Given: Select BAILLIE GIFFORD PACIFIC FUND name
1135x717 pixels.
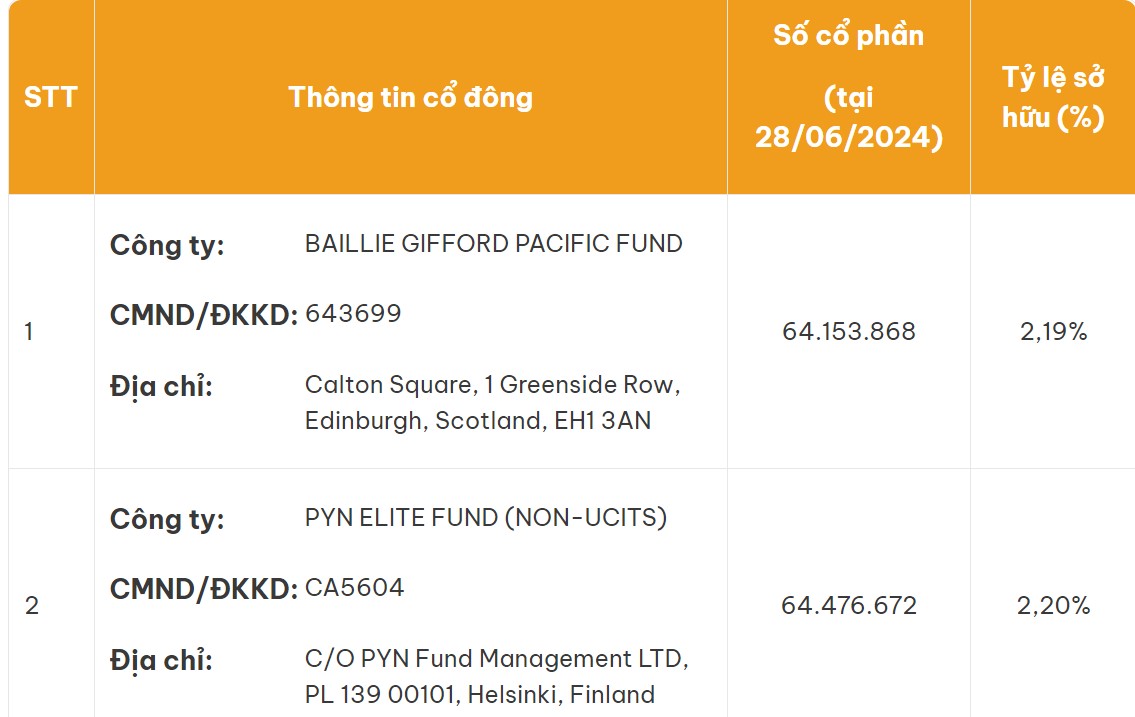Looking at the screenshot, I should tap(494, 243).
